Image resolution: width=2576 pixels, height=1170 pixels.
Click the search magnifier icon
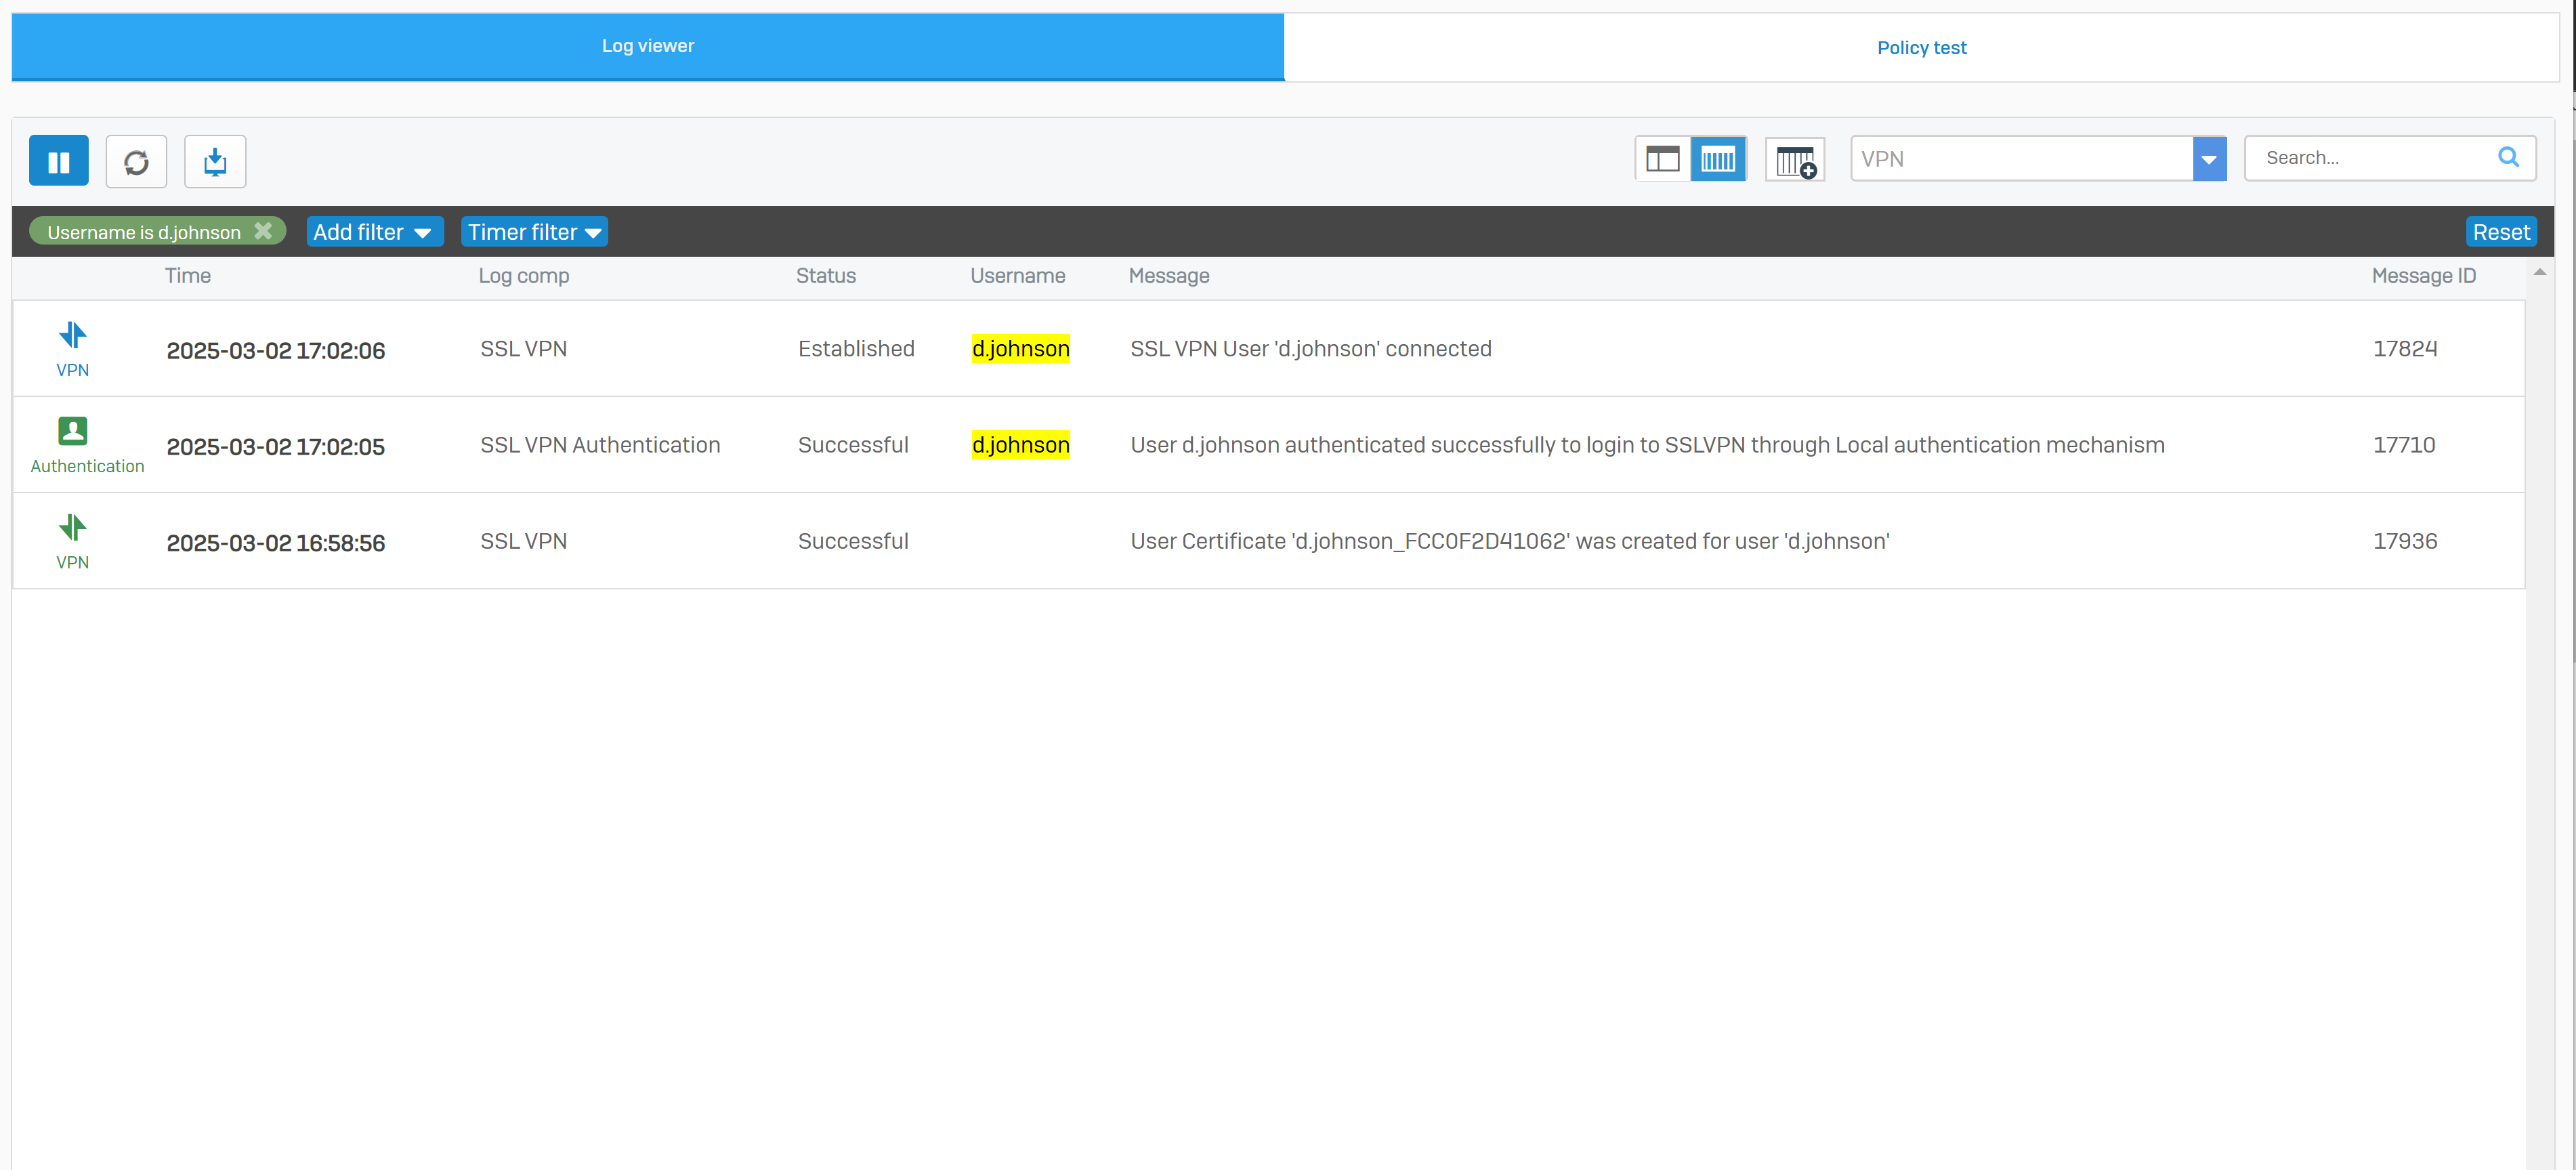(2508, 157)
